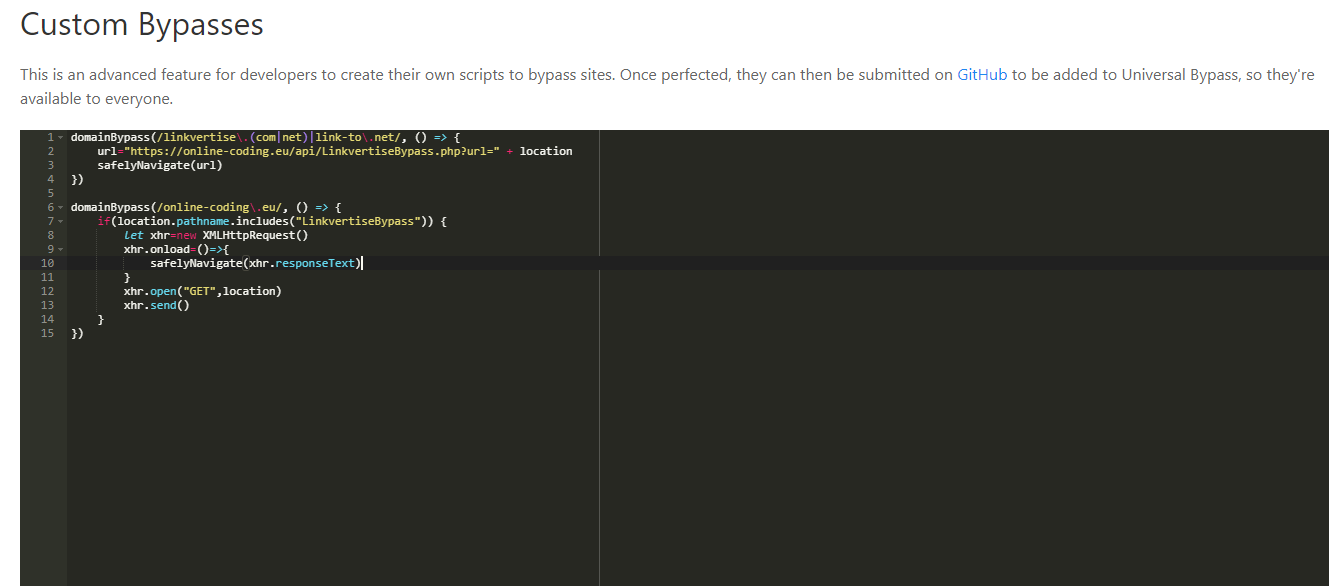This screenshot has width=1340, height=586.
Task: Click the Custom Bypasses heading
Action: (142, 25)
